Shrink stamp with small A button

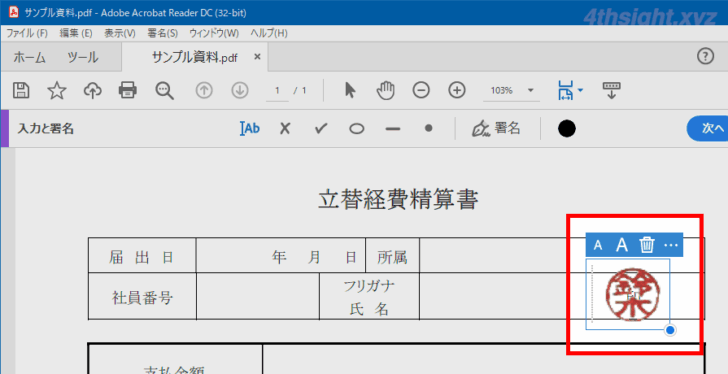click(598, 245)
